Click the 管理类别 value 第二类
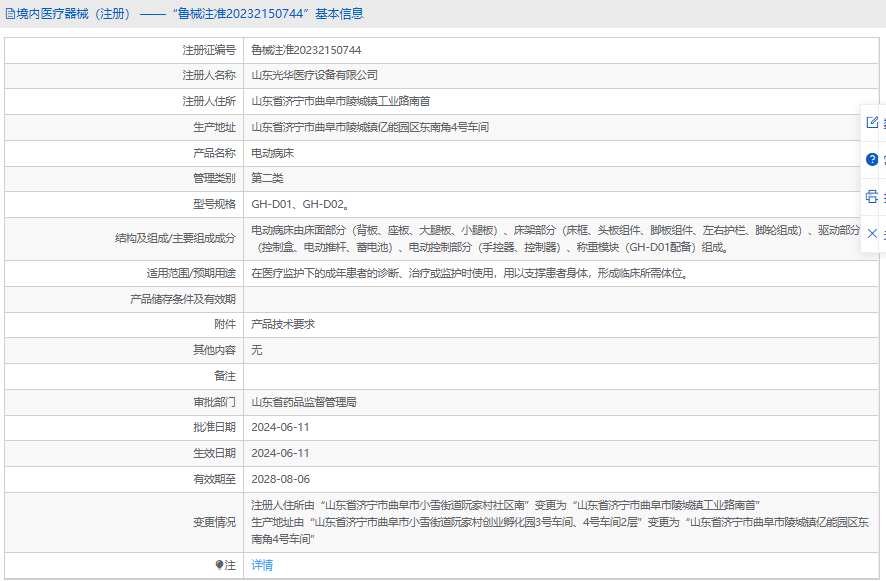 point(267,179)
